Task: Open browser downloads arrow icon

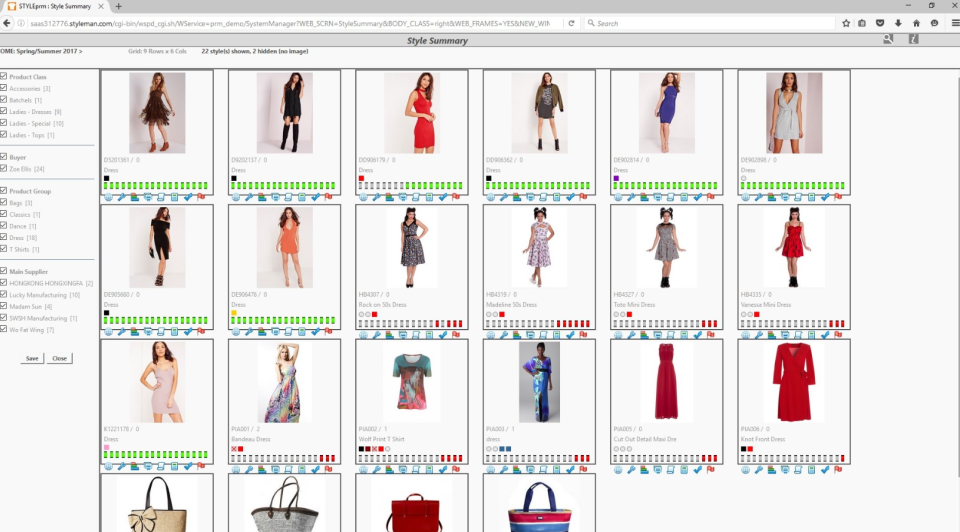Action: click(898, 23)
